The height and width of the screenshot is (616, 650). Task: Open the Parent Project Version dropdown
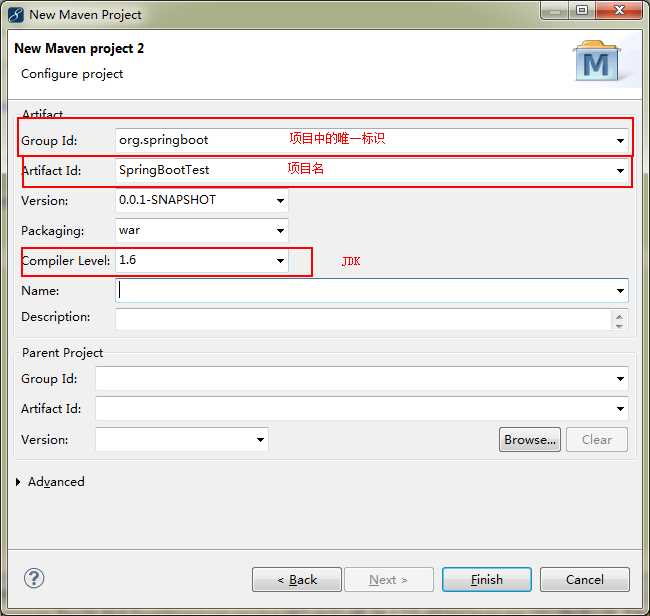tap(260, 439)
